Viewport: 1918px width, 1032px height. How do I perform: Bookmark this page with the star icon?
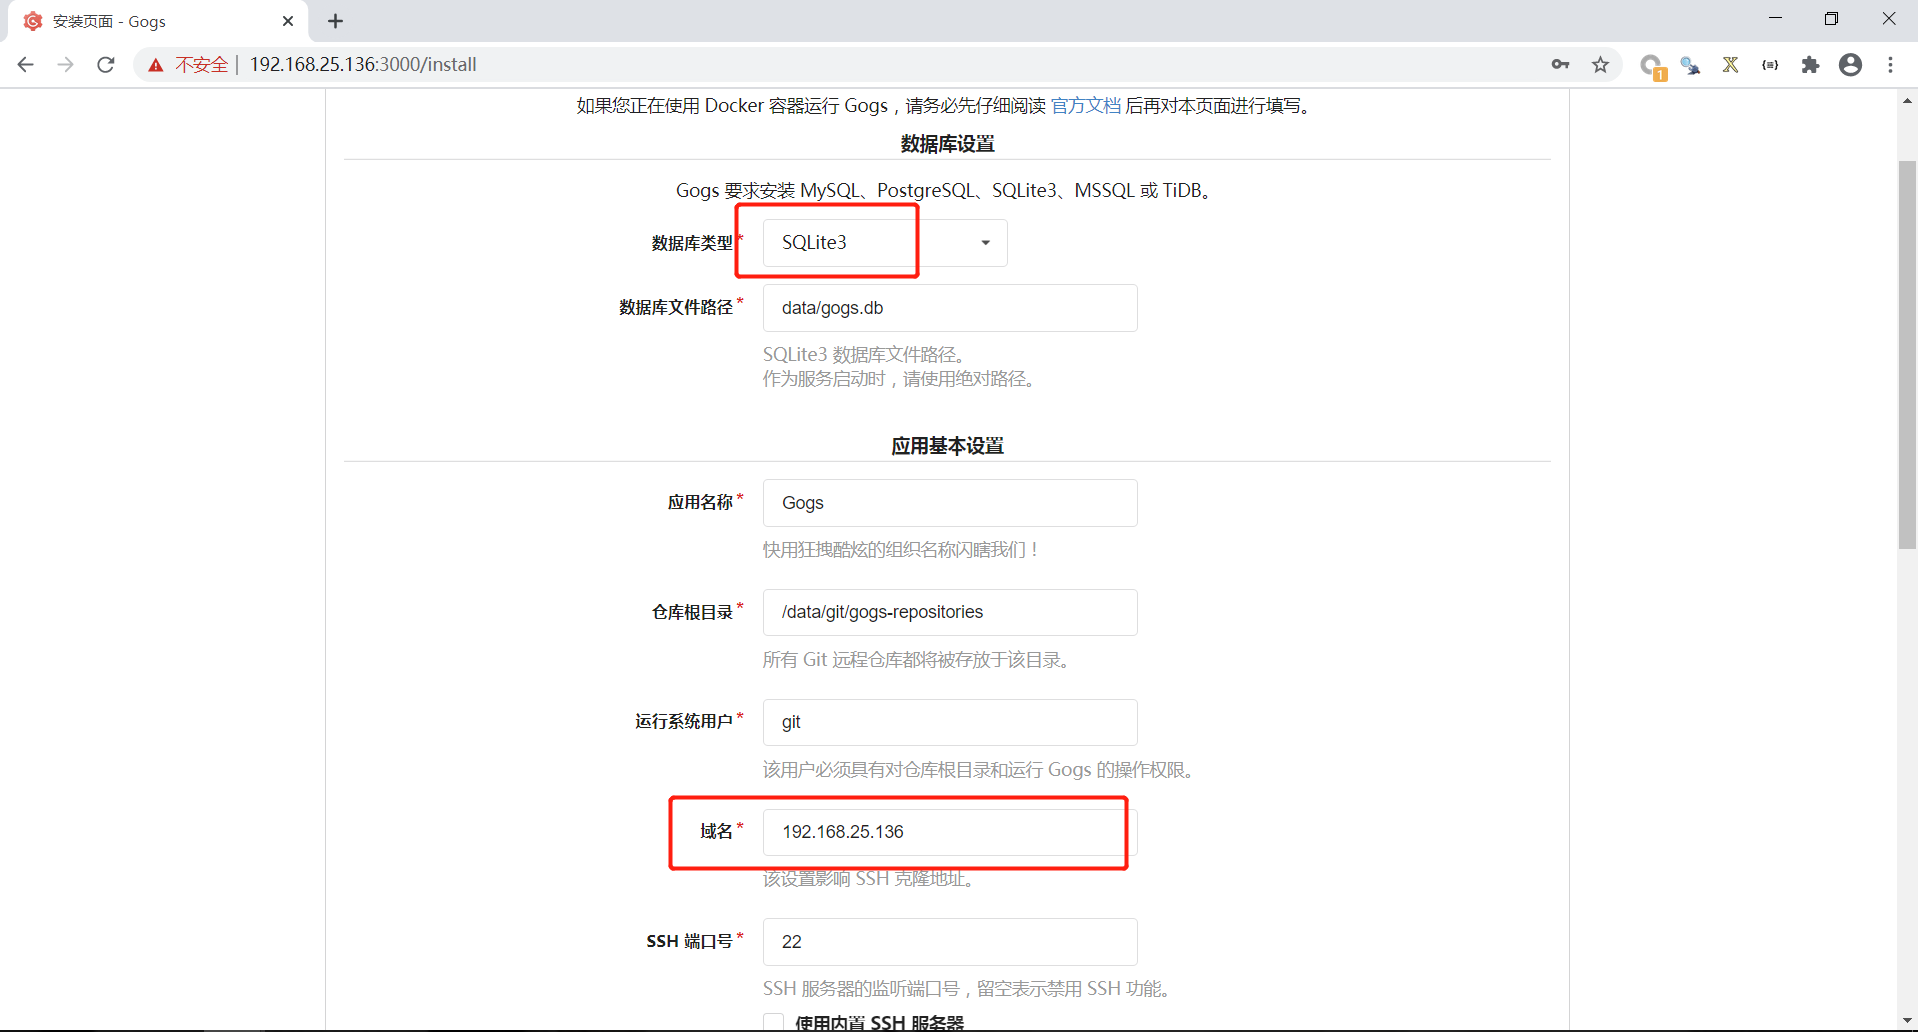[x=1601, y=65]
